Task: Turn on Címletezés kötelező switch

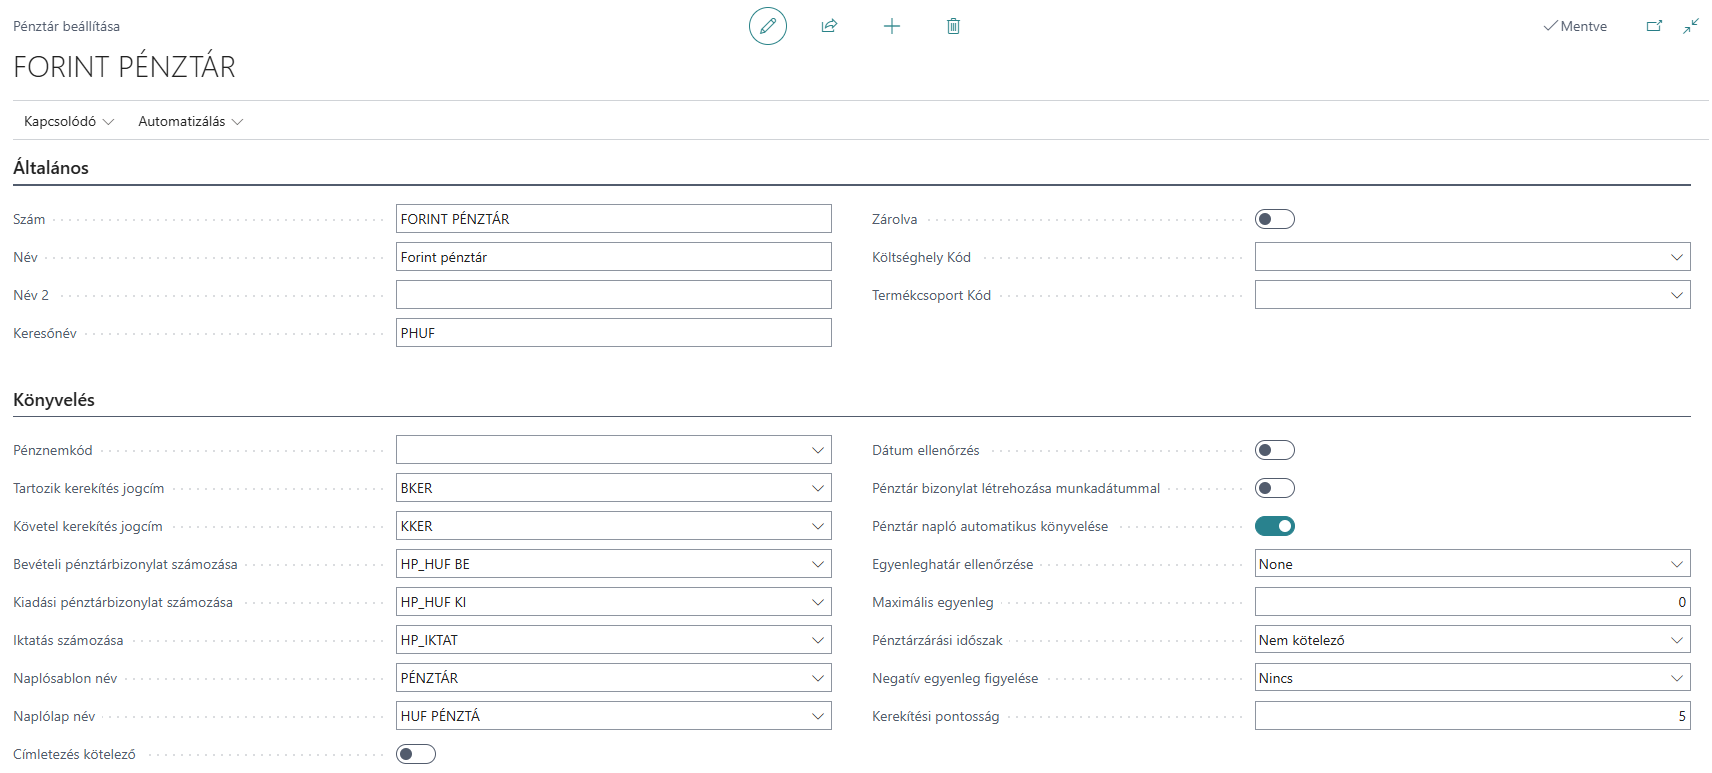Action: click(416, 754)
